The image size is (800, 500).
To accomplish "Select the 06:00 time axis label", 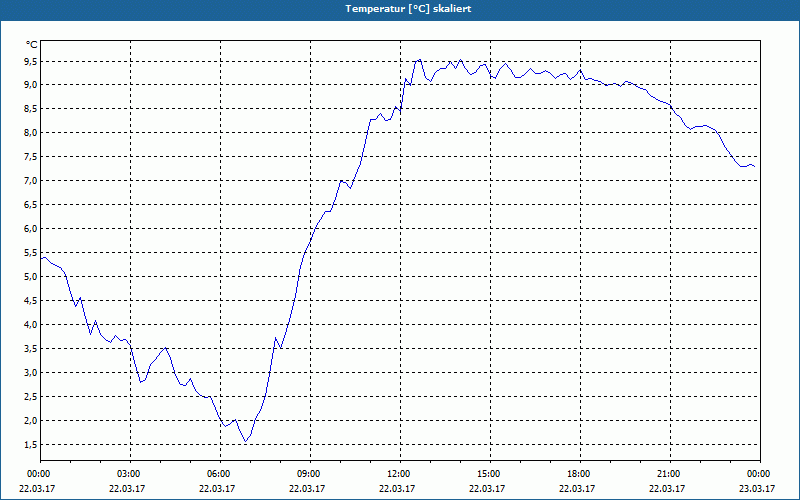I will pos(220,474).
